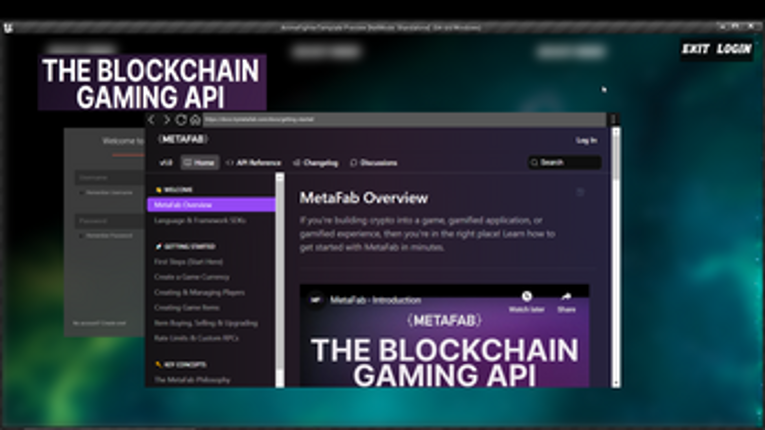The image size is (765, 430).
Task: Open Item Buying, Selling & Upgrading page
Action: [205, 323]
